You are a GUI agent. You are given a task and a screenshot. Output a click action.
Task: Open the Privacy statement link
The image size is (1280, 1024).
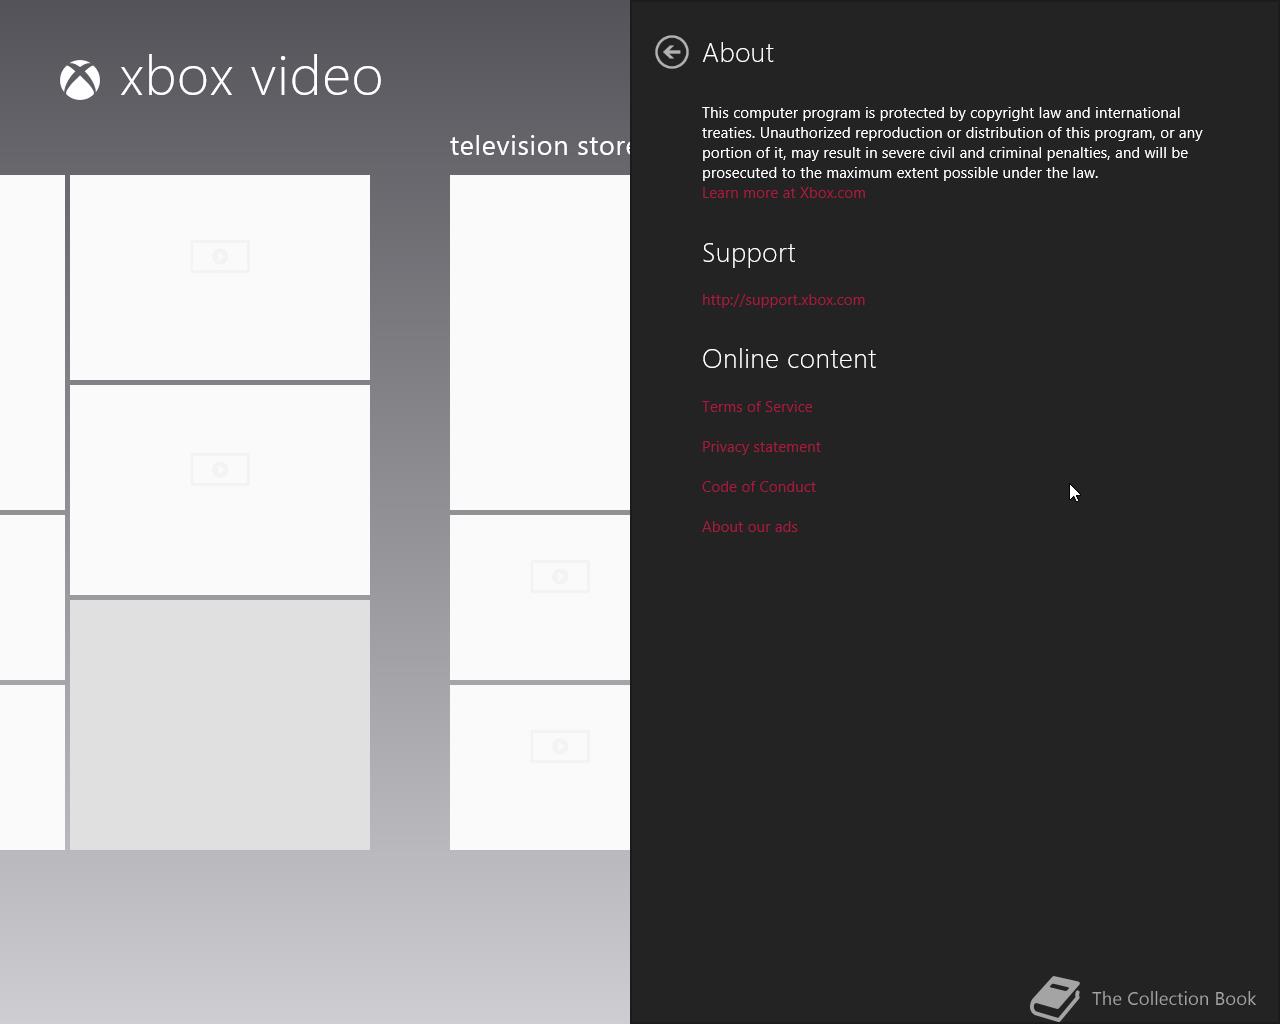tap(761, 447)
